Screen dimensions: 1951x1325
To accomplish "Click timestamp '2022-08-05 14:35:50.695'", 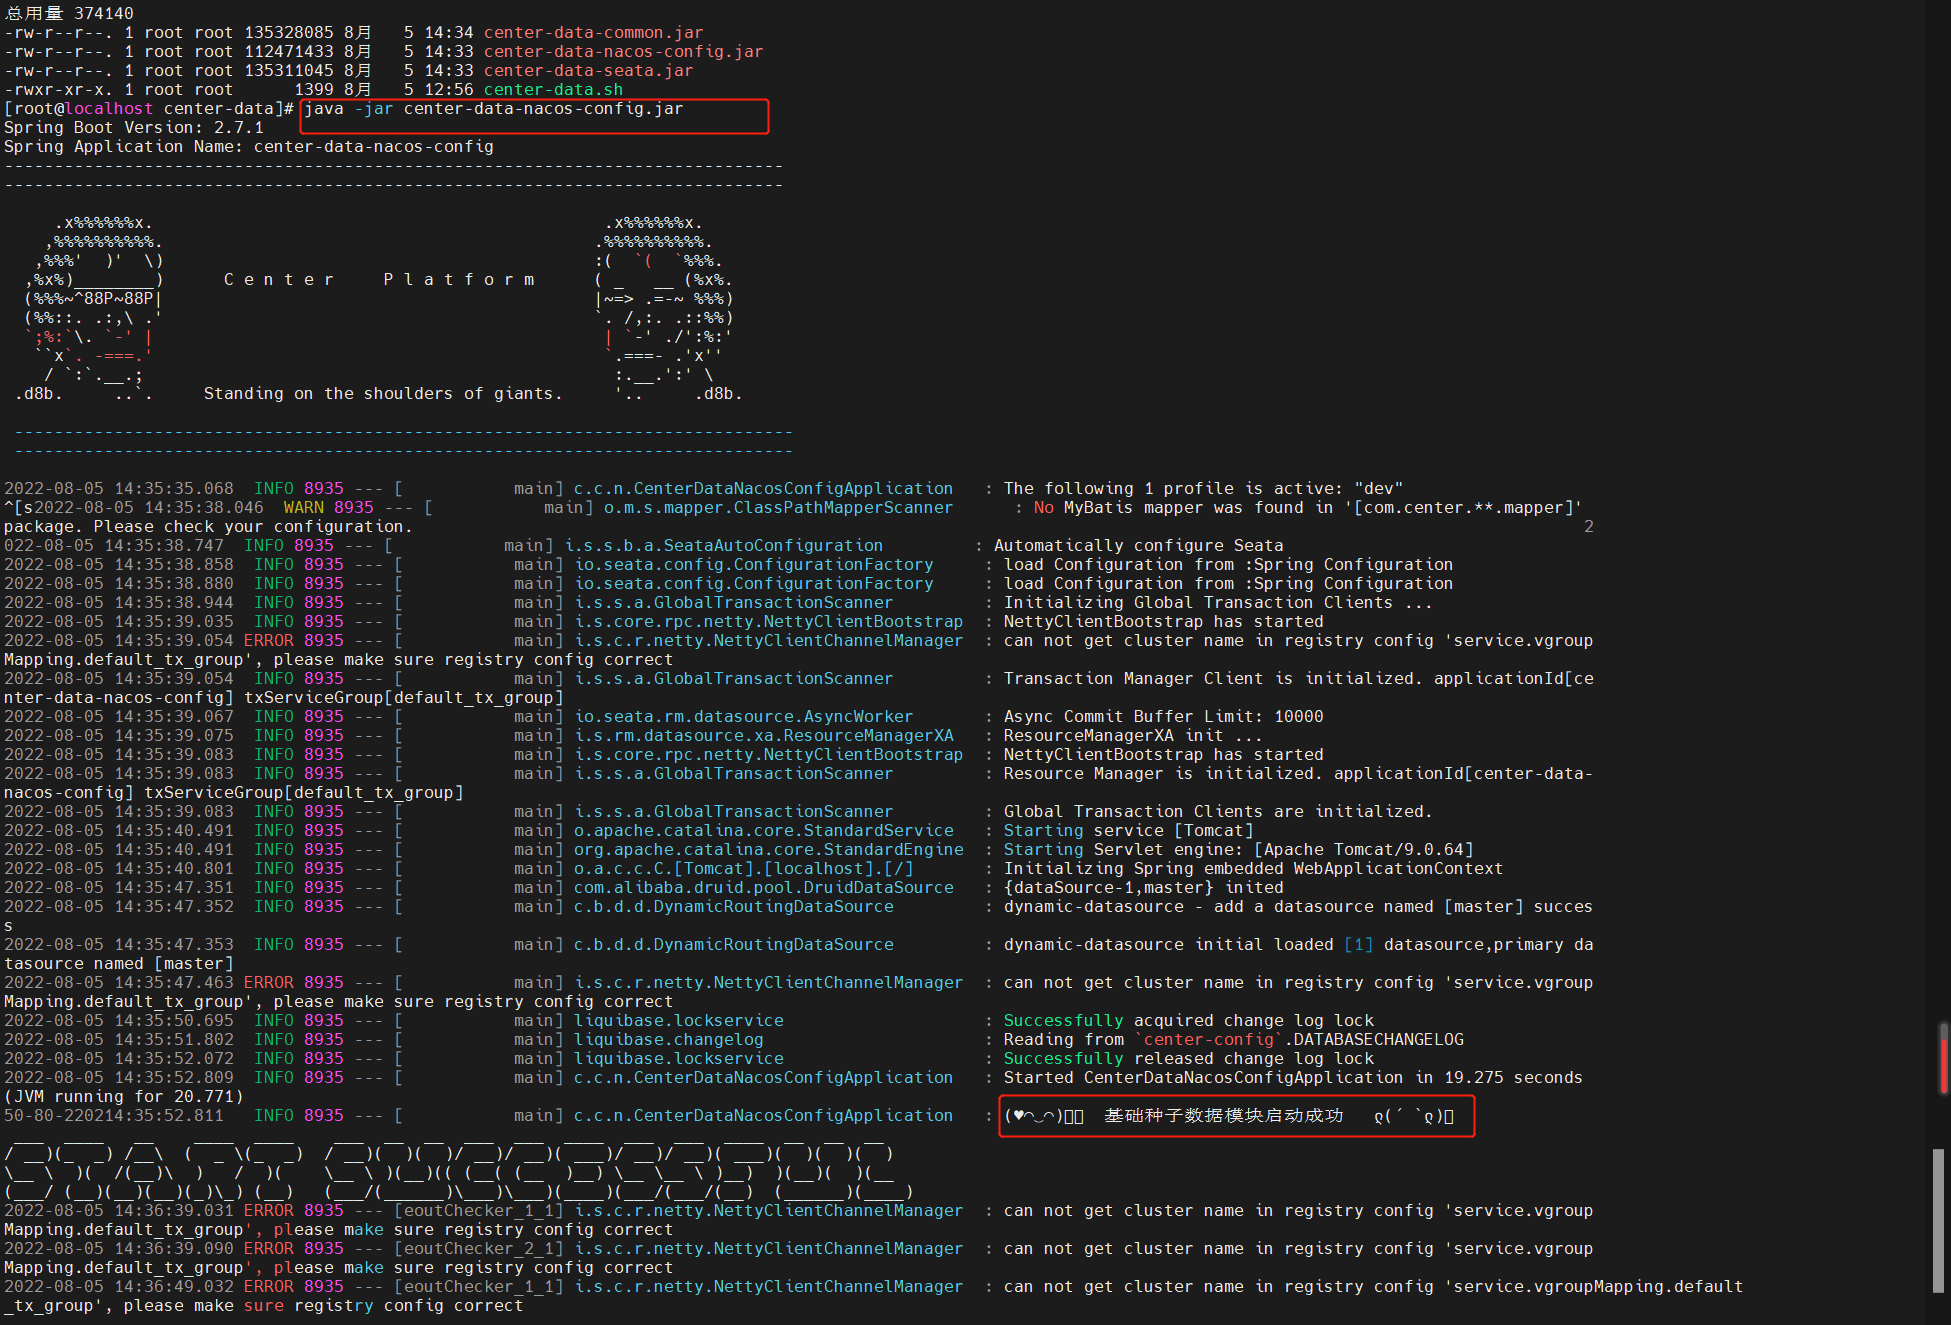I will 119,1021.
